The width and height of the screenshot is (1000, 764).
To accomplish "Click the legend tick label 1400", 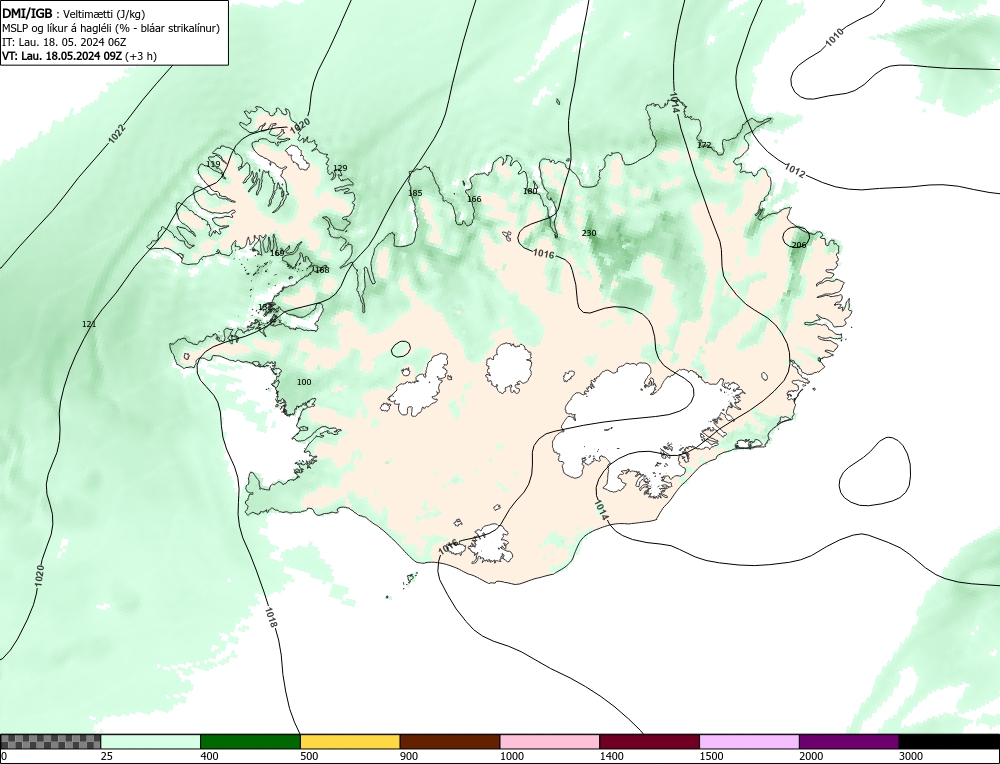I will click(612, 756).
